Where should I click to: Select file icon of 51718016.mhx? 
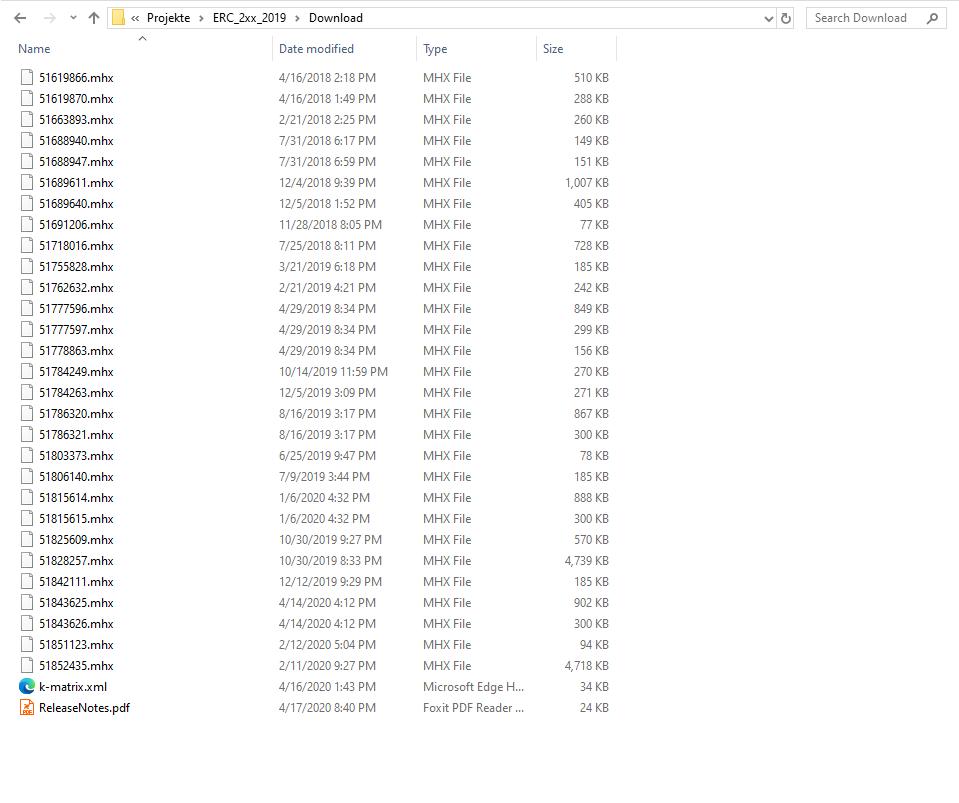26,245
